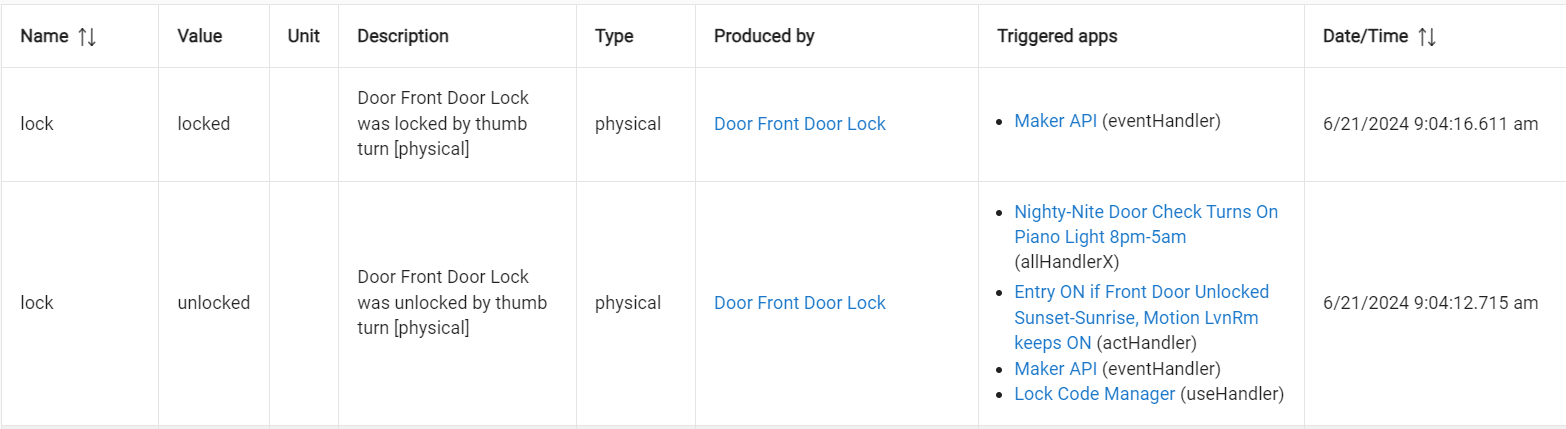The width and height of the screenshot is (1566, 429).
Task: Click the 'unlocked' value cell
Action: pyautogui.click(x=213, y=303)
